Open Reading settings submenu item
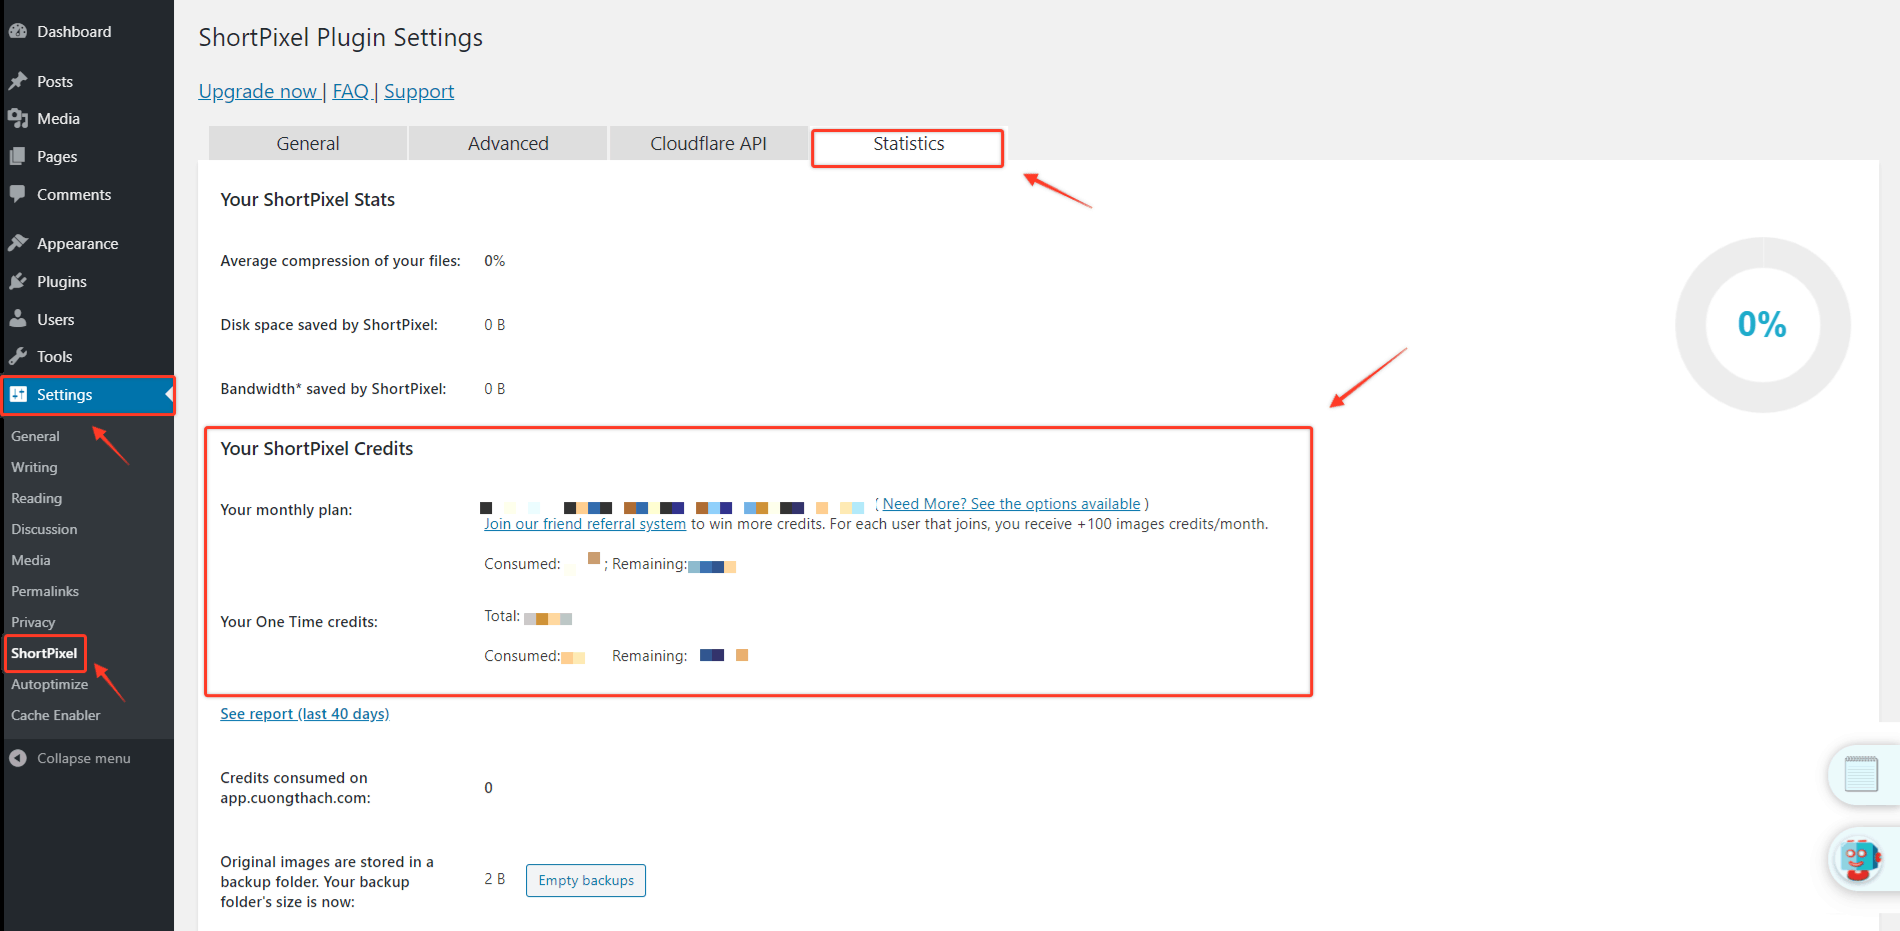The width and height of the screenshot is (1900, 931). pos(36,498)
